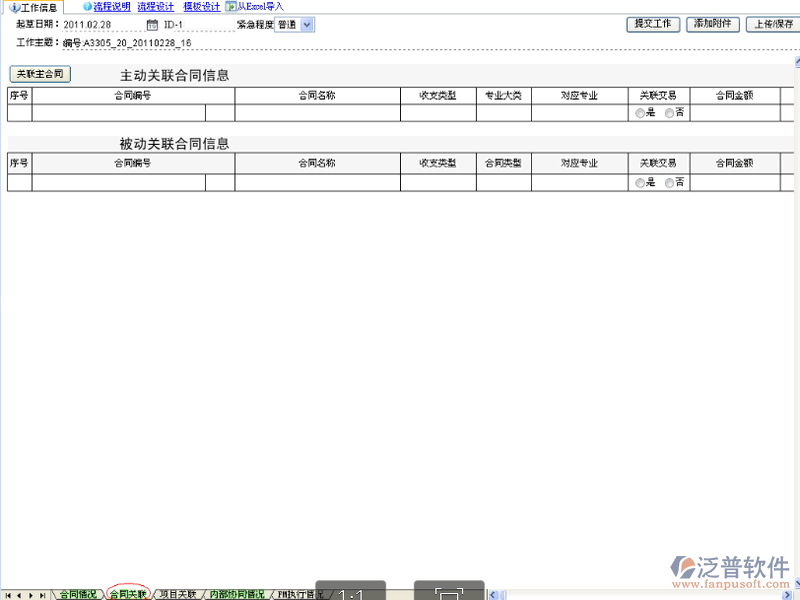
Task: Click the 提交工作 button
Action: tap(653, 24)
